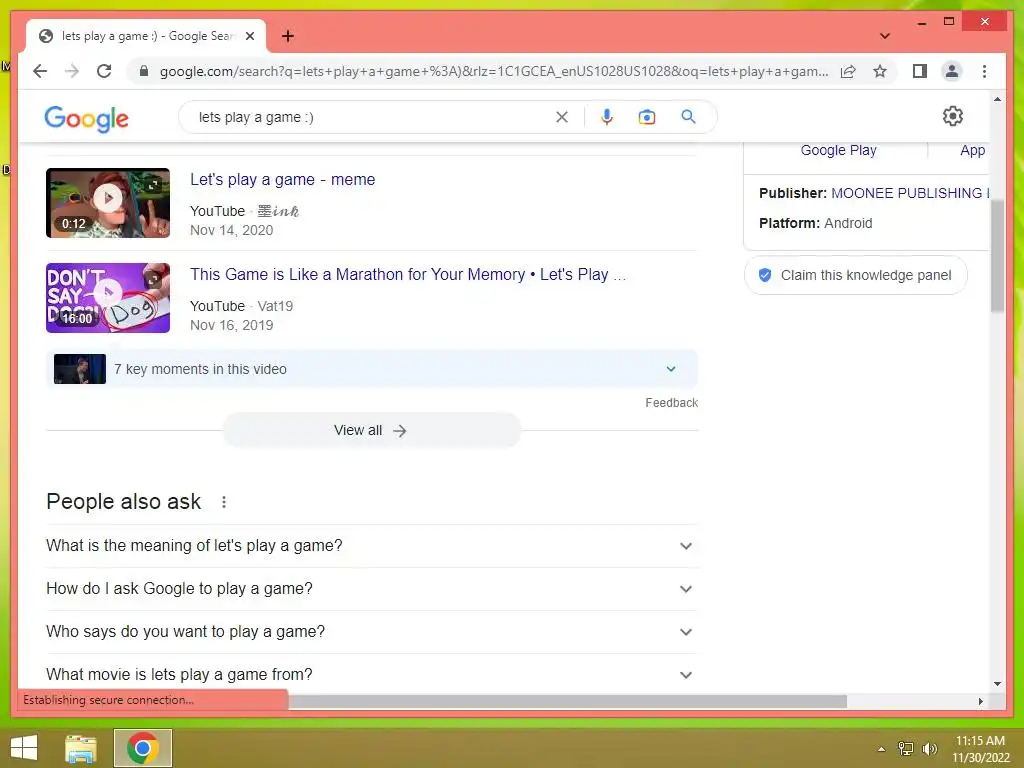Open the Google Play link in panel
This screenshot has width=1024, height=768.
(838, 150)
